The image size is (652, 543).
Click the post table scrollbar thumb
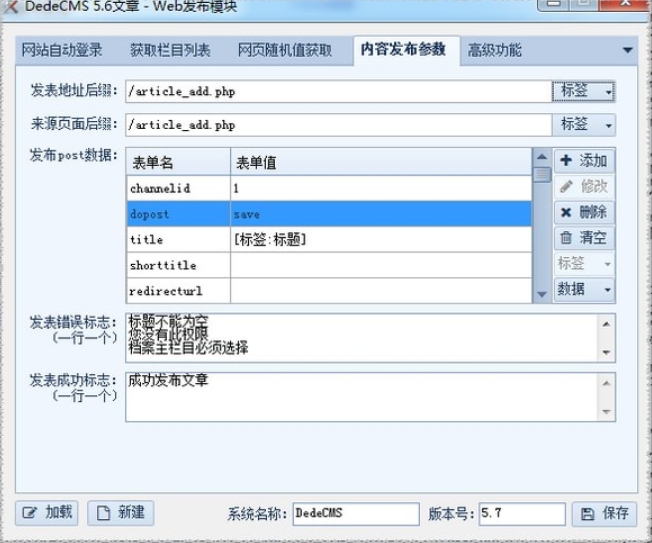542,174
